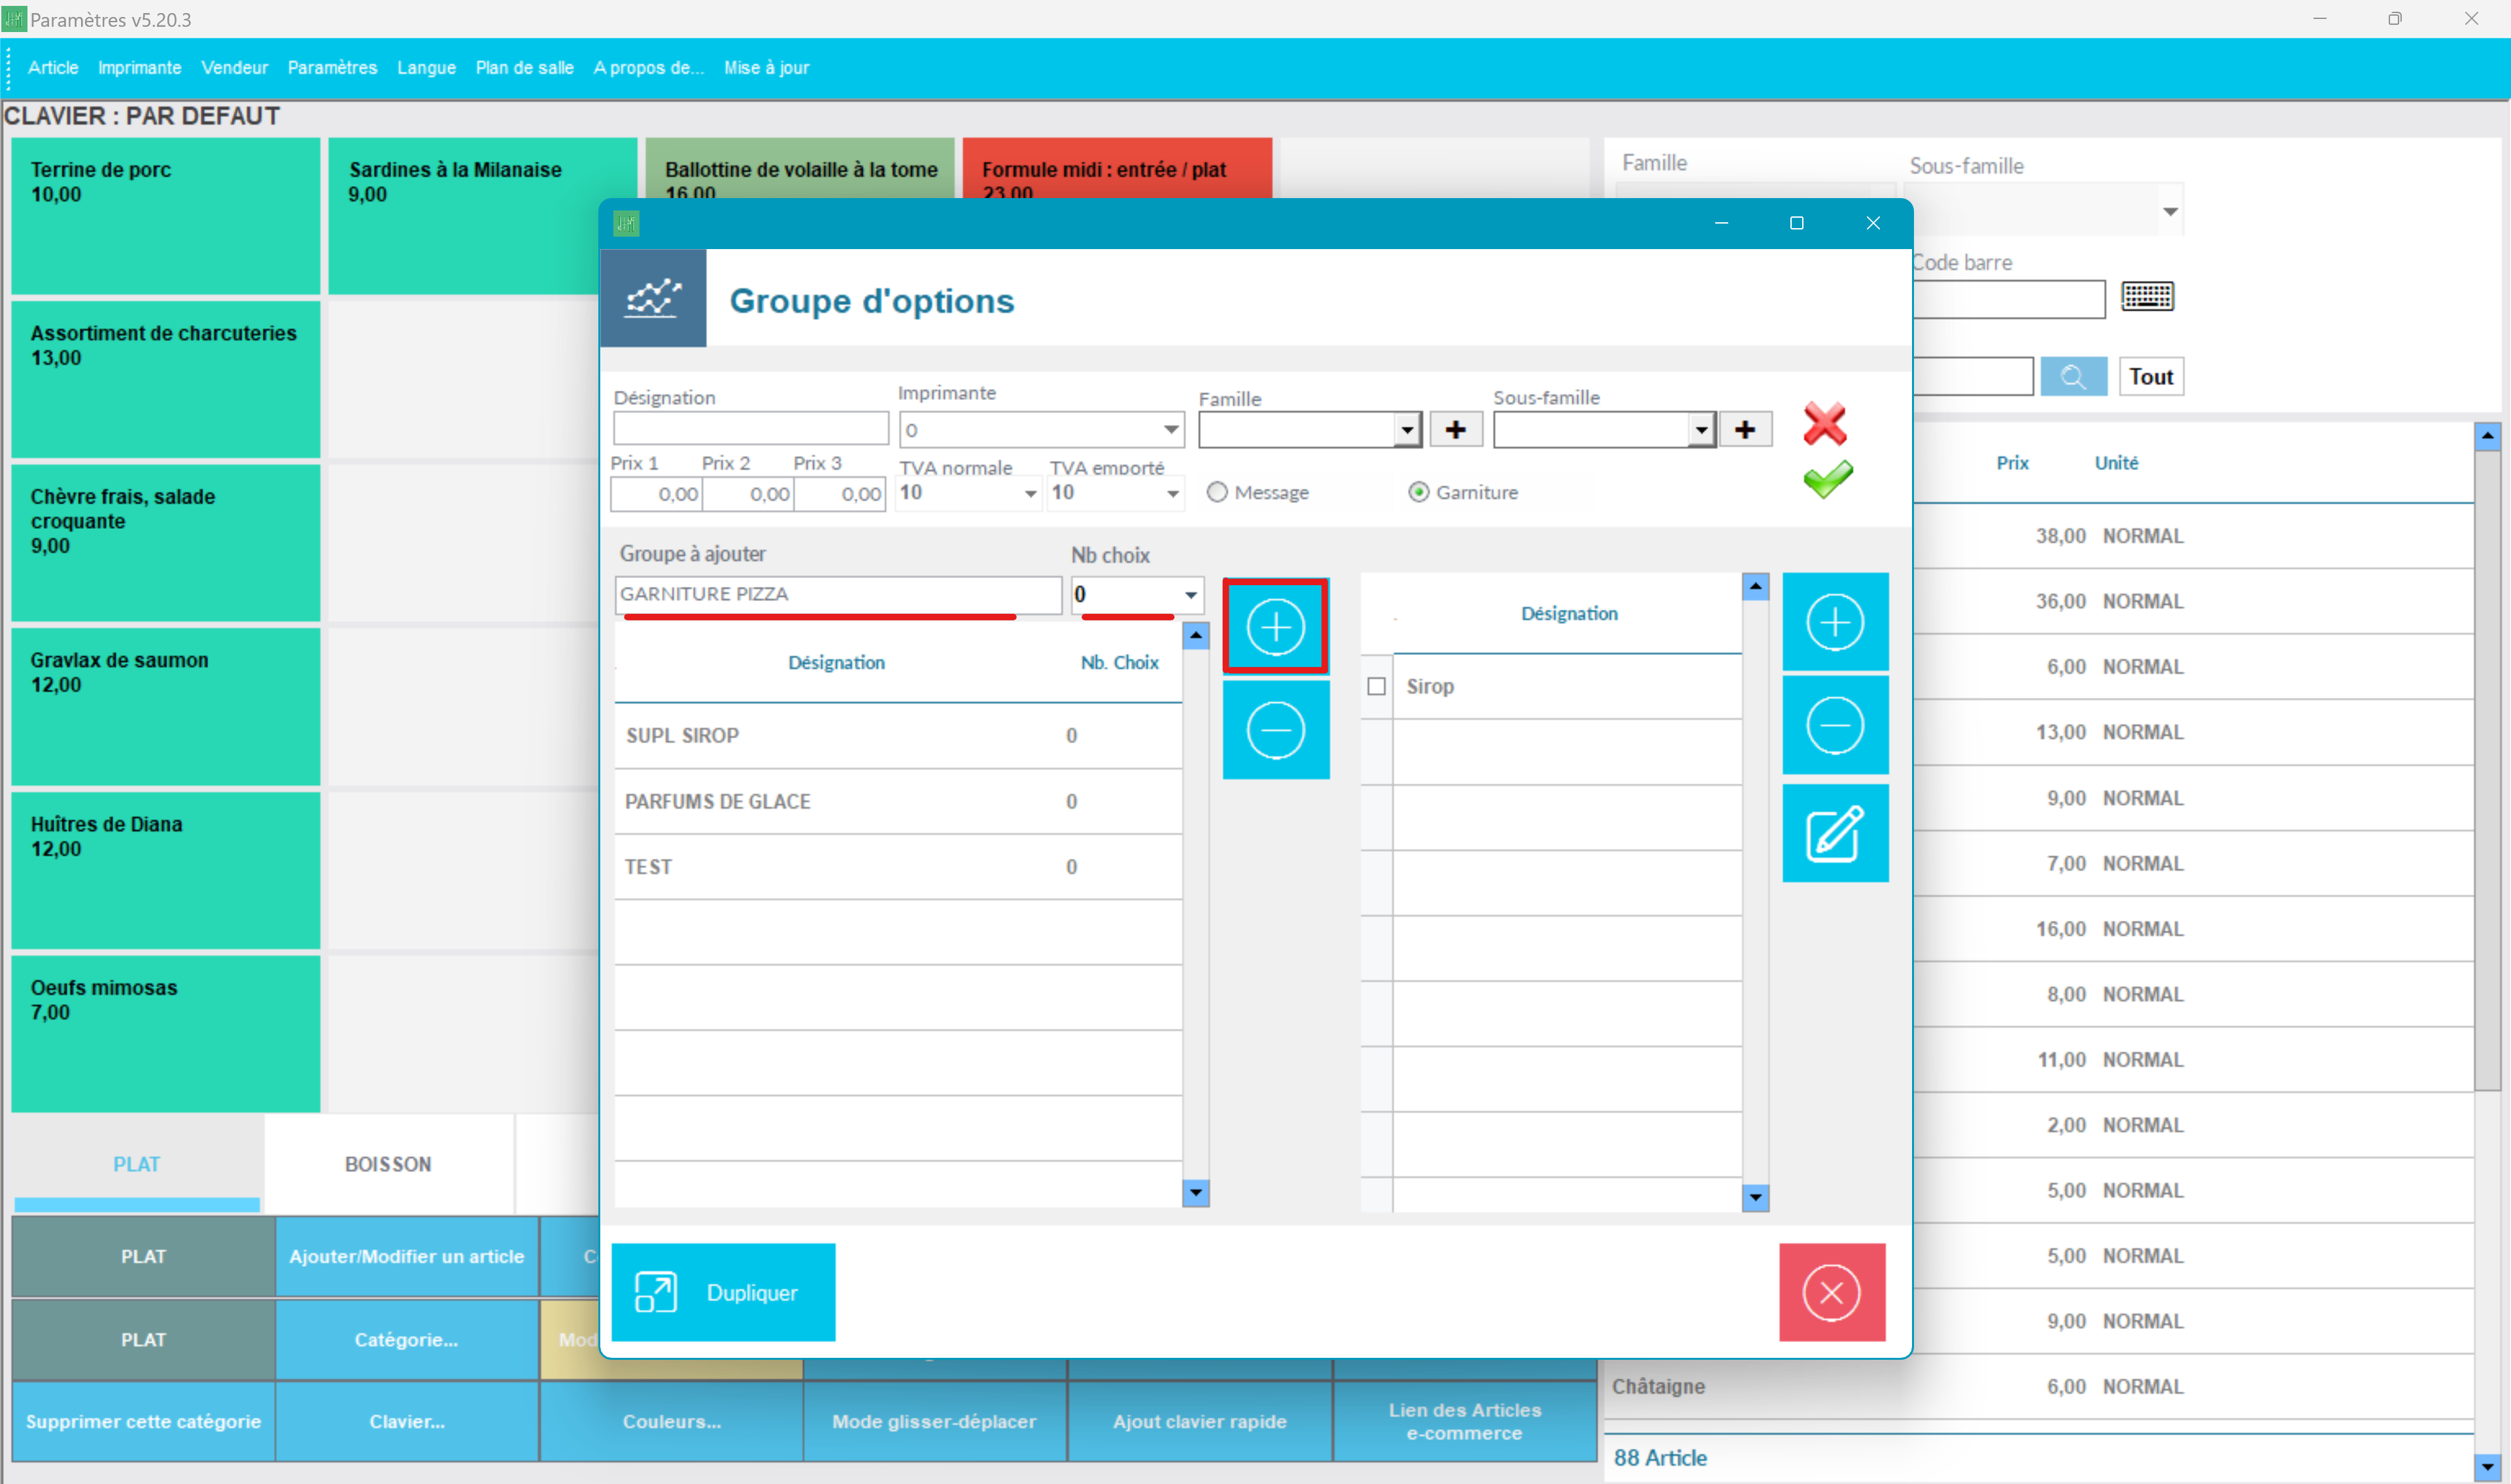
Task: Select the PARFUMS DE GLACE row
Action: coord(898,801)
